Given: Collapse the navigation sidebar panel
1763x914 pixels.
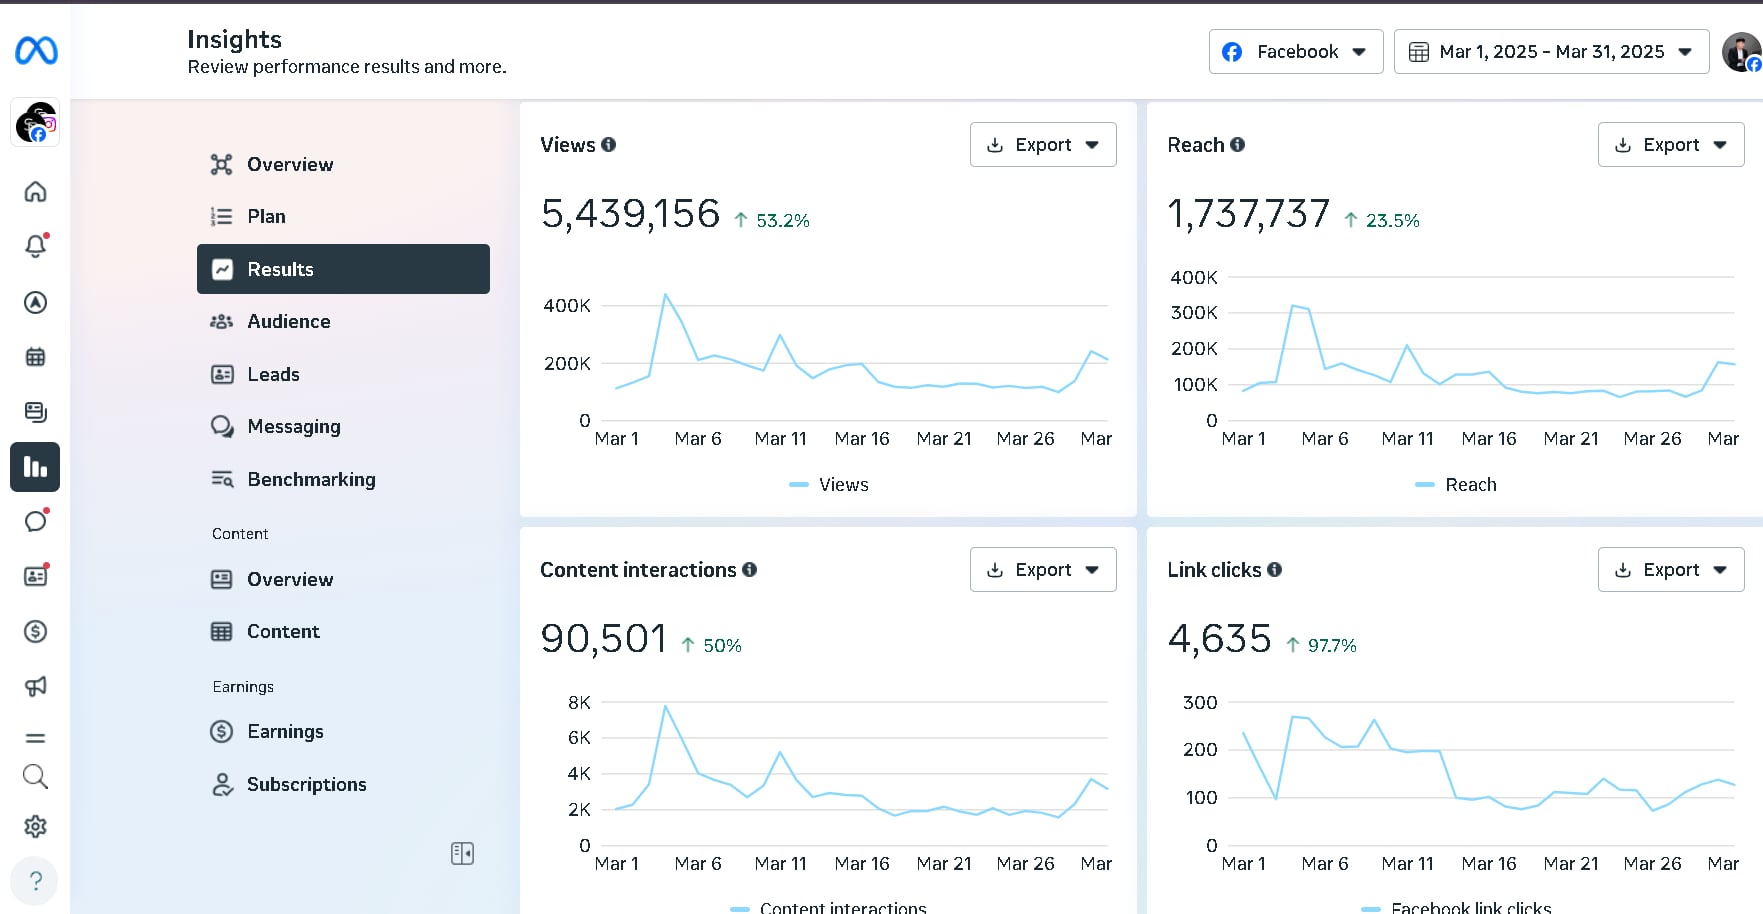Looking at the screenshot, I should tap(462, 853).
